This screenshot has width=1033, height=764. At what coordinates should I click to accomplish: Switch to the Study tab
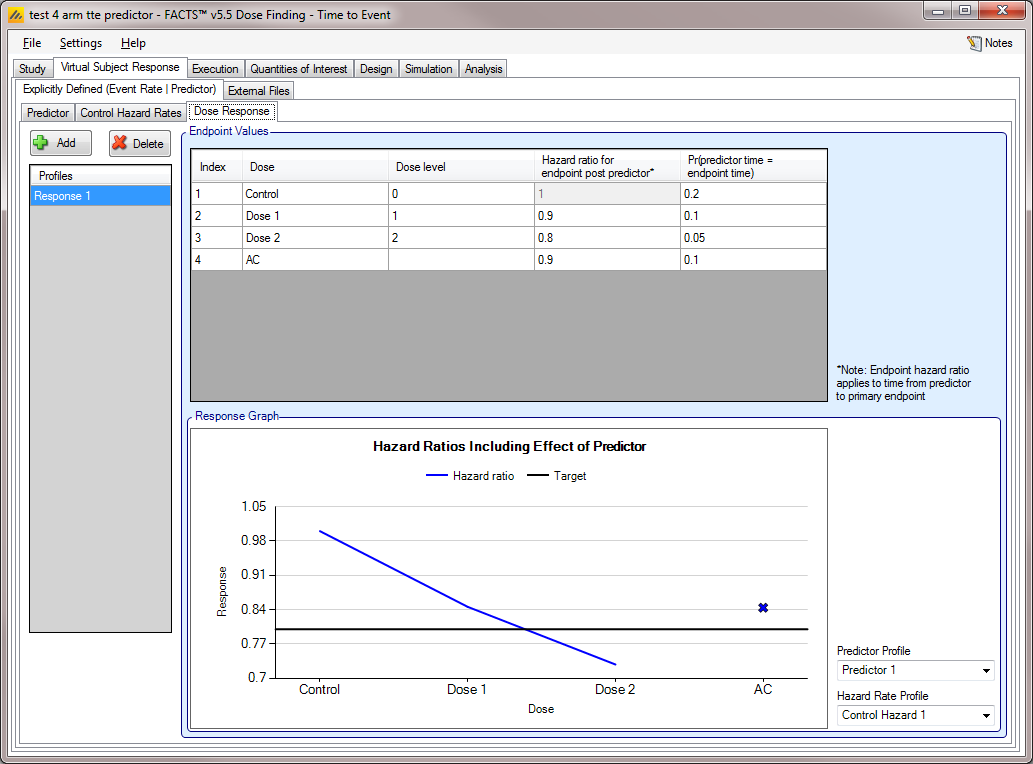(32, 69)
